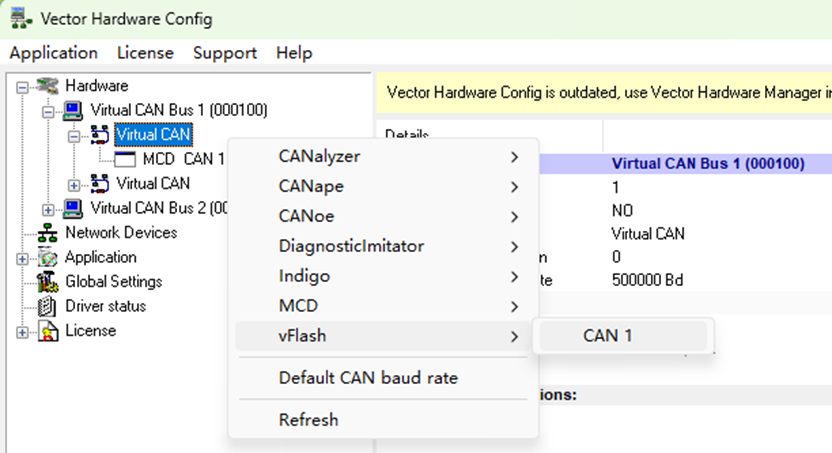
Task: Select the highlighted Virtual CAN tree item
Action: coord(153,135)
